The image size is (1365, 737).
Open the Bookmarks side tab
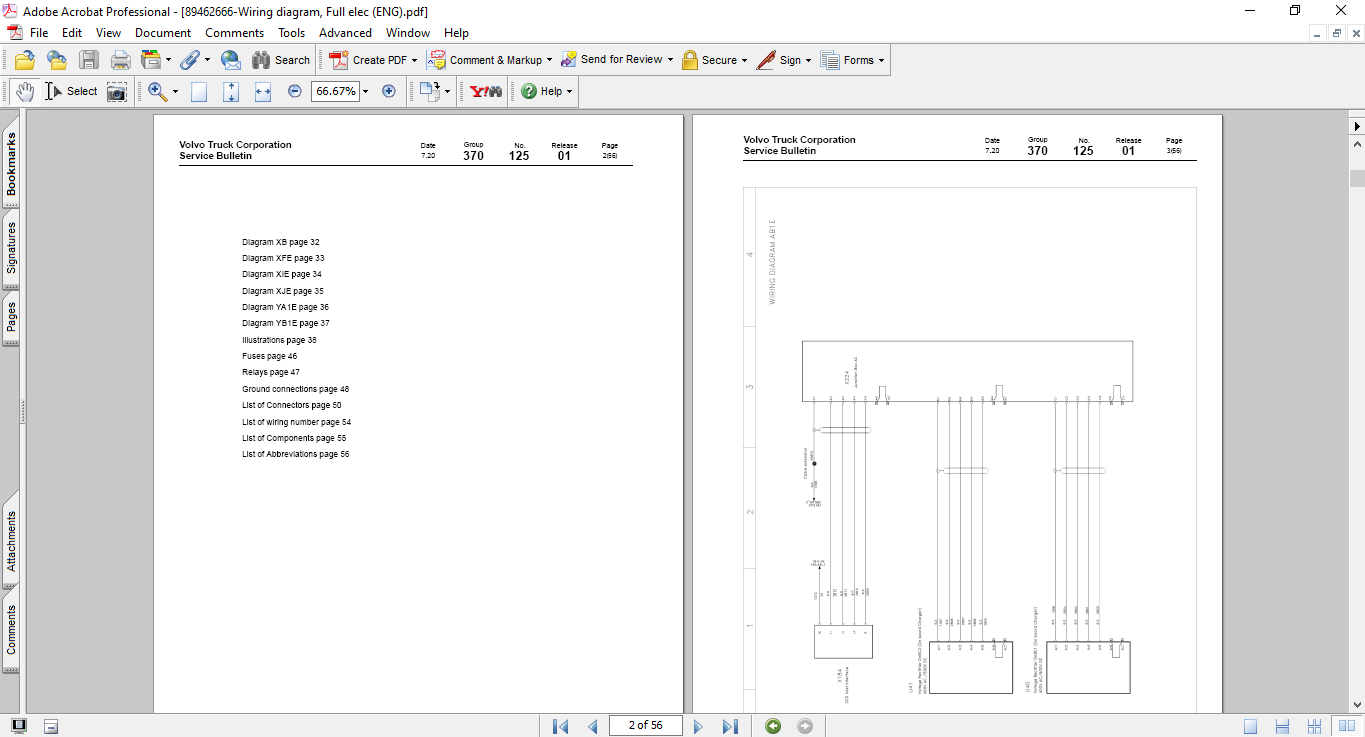coord(11,165)
